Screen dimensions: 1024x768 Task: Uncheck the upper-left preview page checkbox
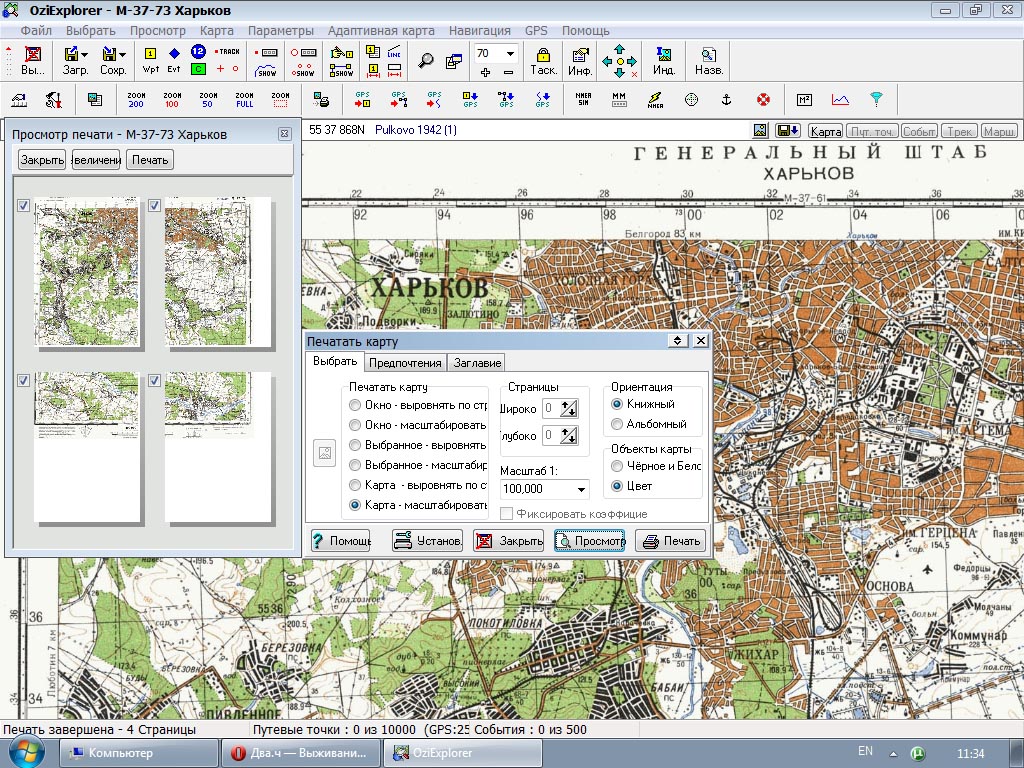tap(24, 206)
